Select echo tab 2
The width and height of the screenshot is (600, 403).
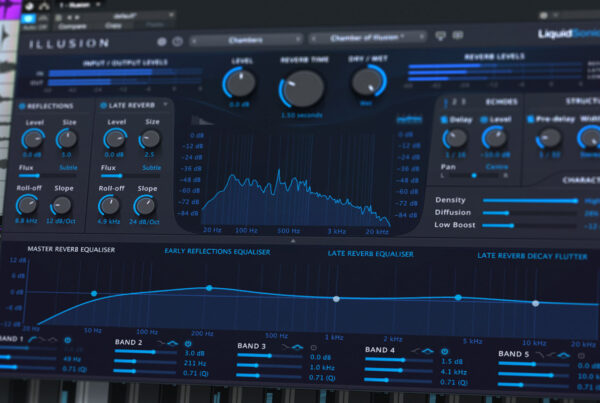pos(455,102)
